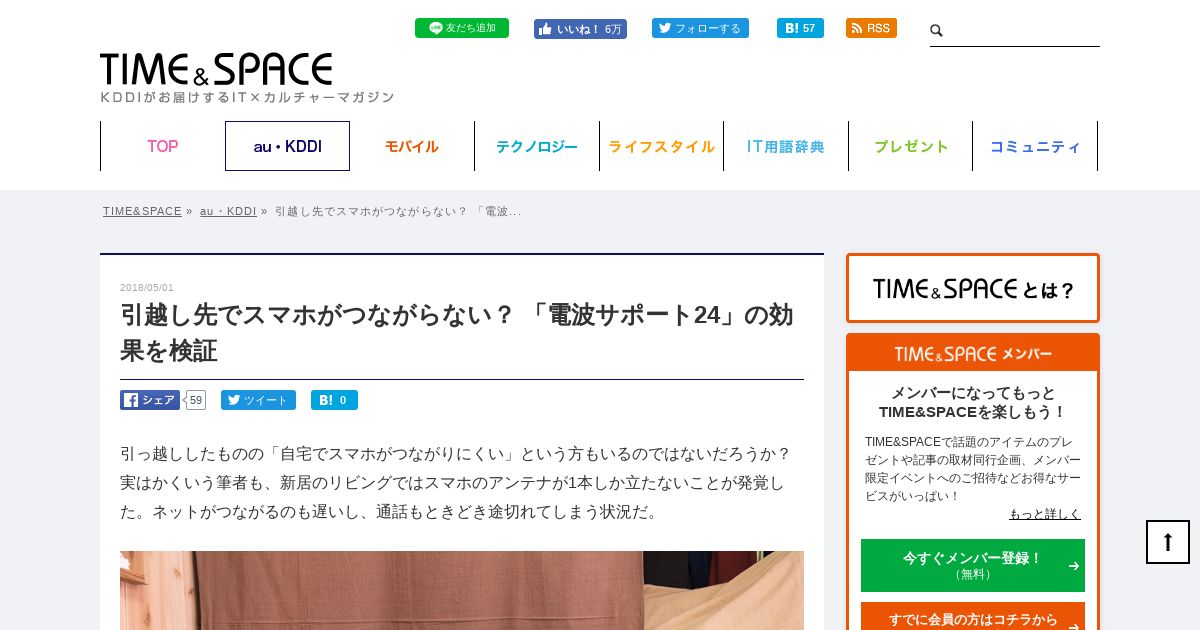Image resolution: width=1200 pixels, height=630 pixels.
Task: Open the テクノロジー navigation tab
Action: point(537,146)
